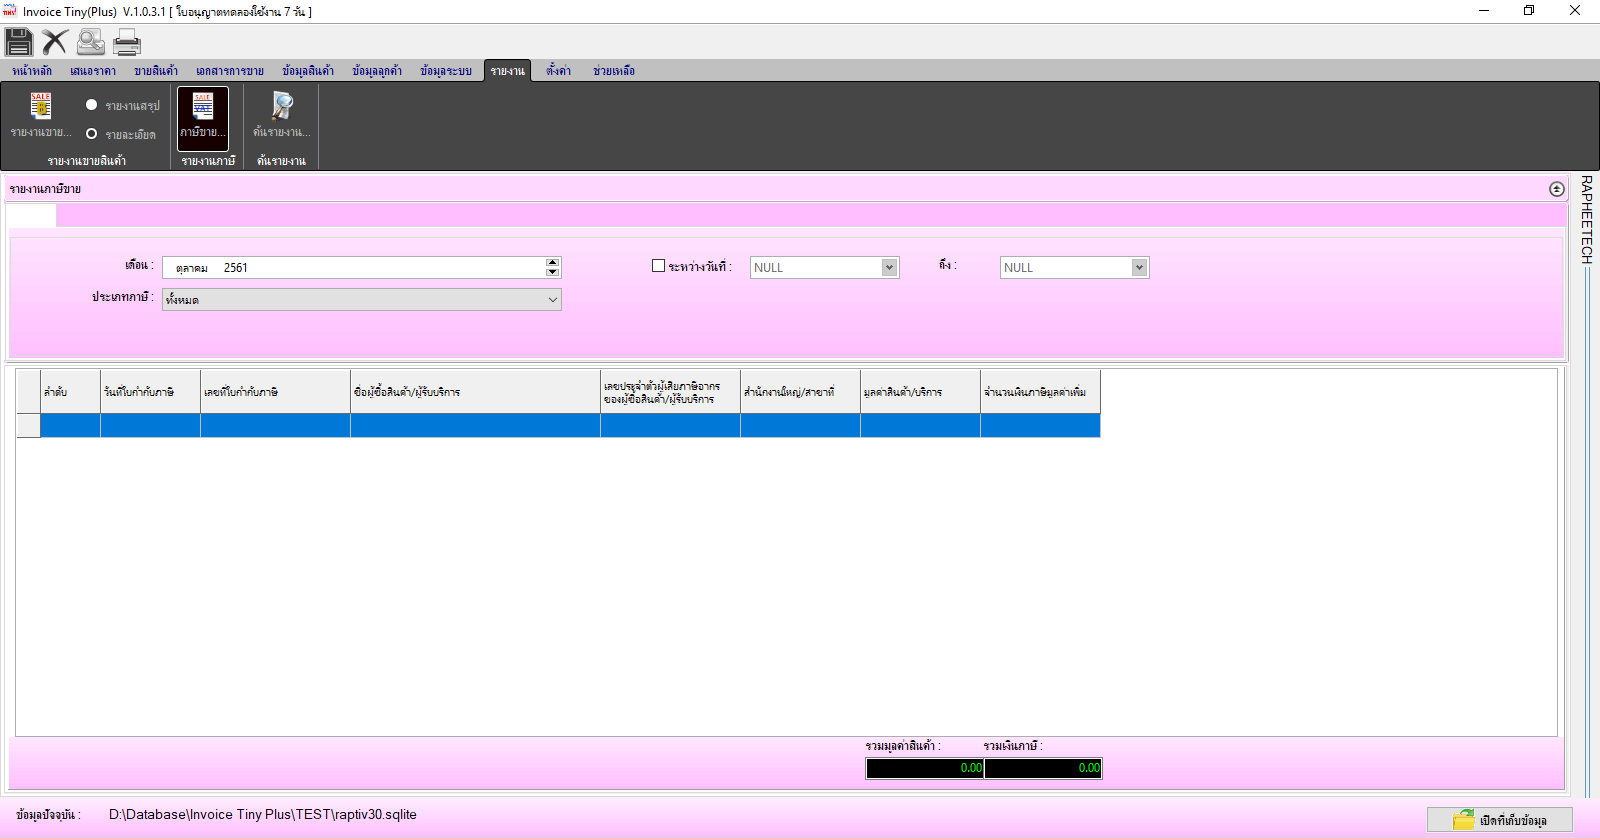The image size is (1600, 838).
Task: Click the Save floppy disk icon
Action: pyautogui.click(x=19, y=42)
